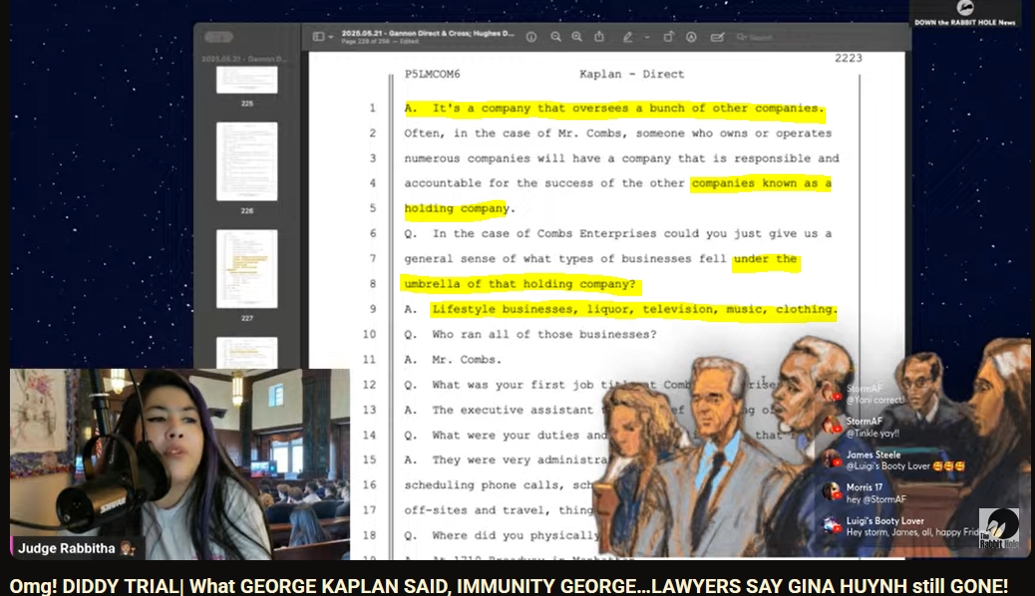This screenshot has height=596, width=1035.
Task: Select page 227 thumbnail in the sidebar
Action: [247, 269]
